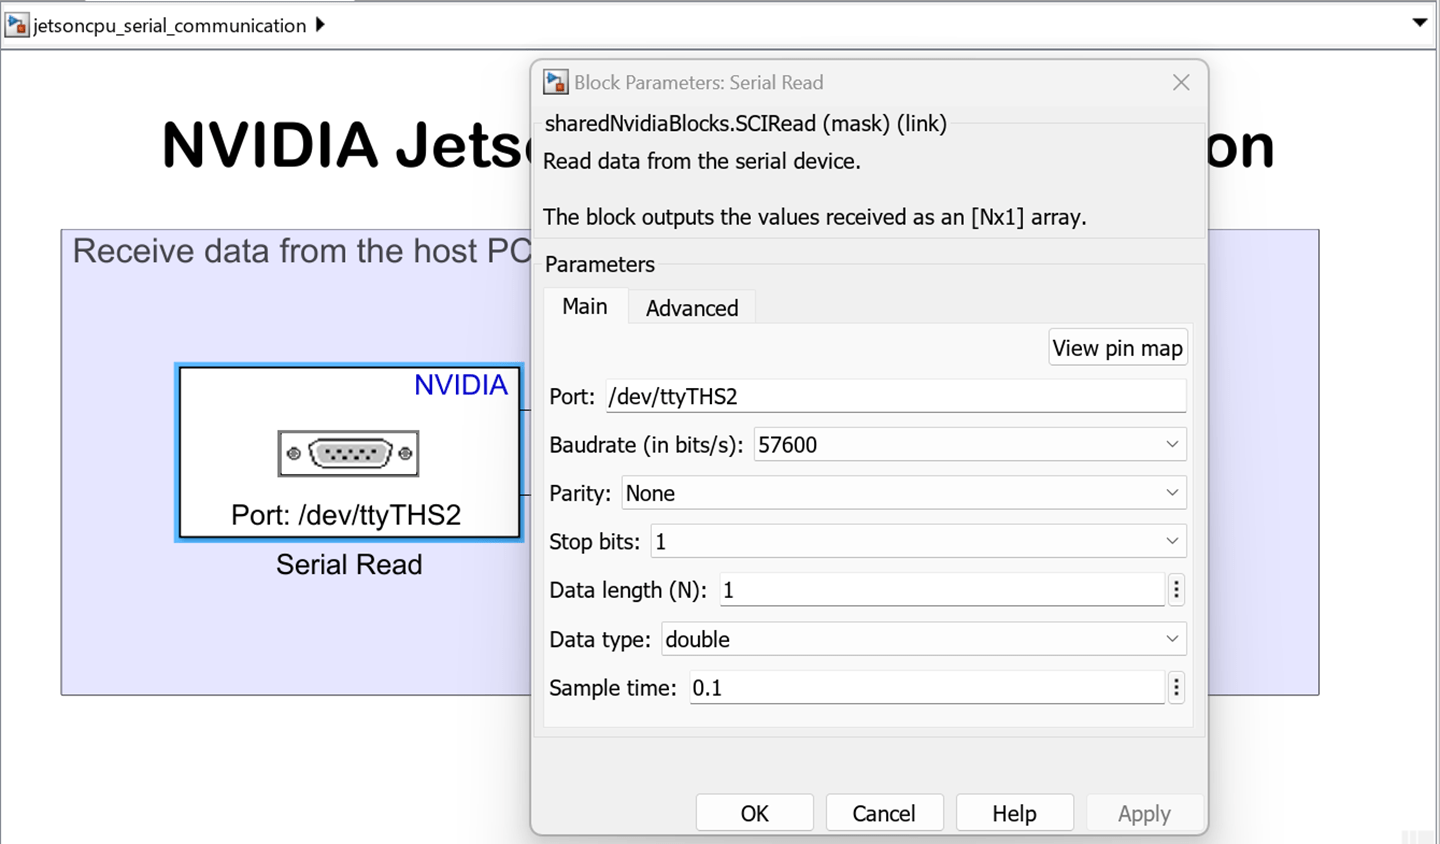Click the Port text field
The width and height of the screenshot is (1440, 844).
895,396
